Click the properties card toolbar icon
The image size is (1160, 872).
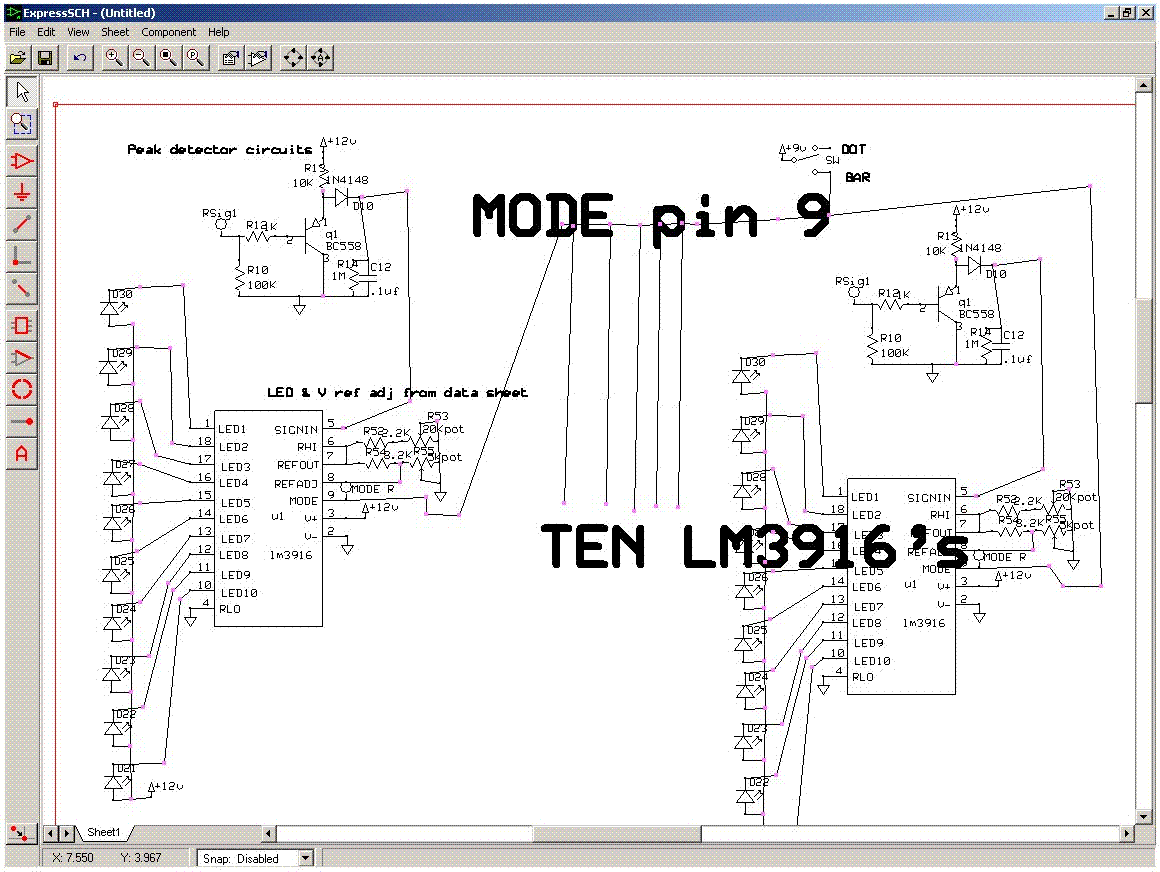[x=231, y=58]
